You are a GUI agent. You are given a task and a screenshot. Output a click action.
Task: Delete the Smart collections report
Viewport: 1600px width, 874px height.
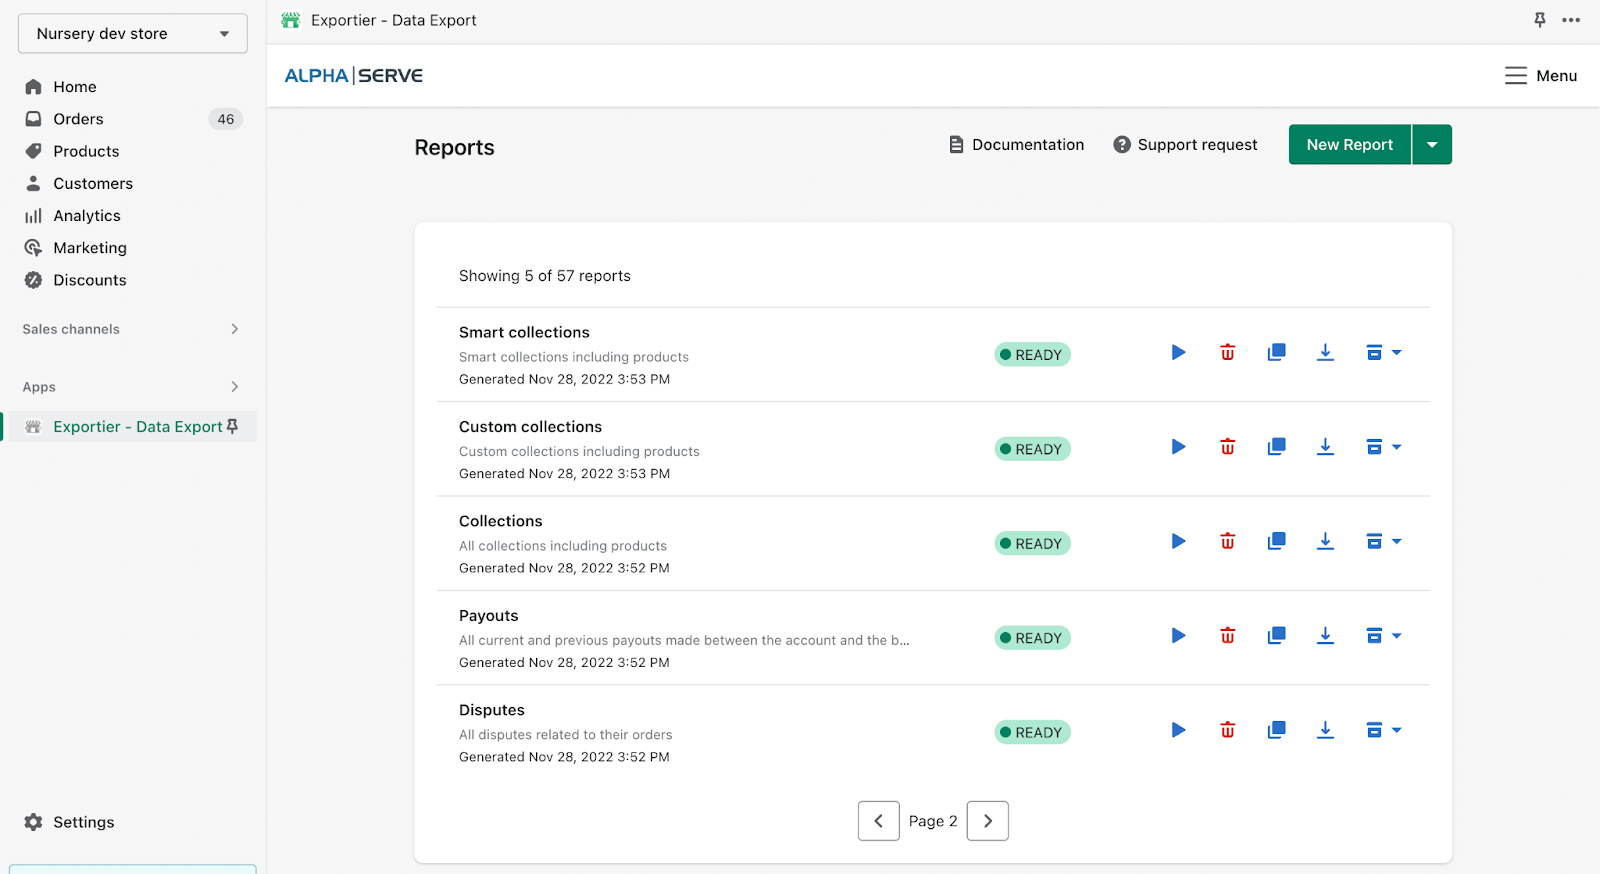1227,352
